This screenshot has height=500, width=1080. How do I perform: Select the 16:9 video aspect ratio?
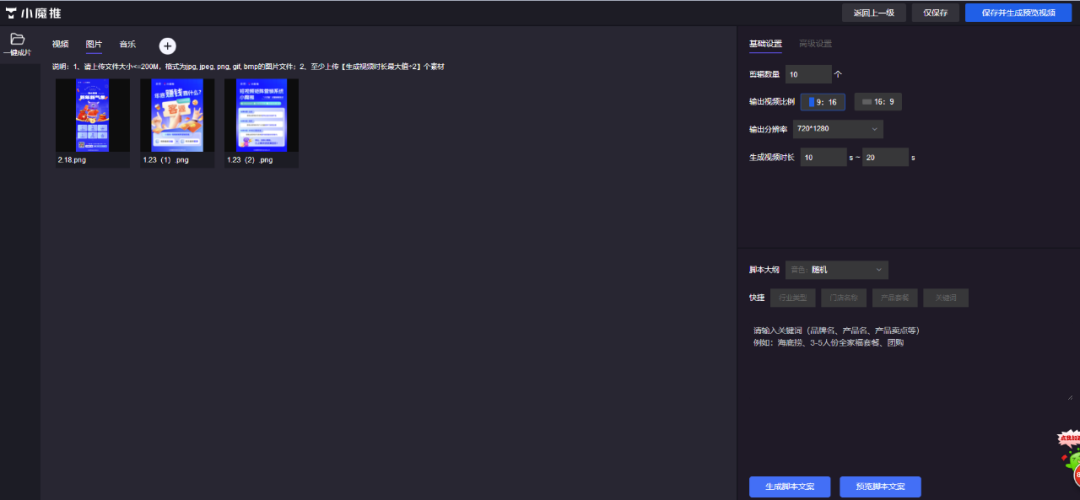pos(878,101)
